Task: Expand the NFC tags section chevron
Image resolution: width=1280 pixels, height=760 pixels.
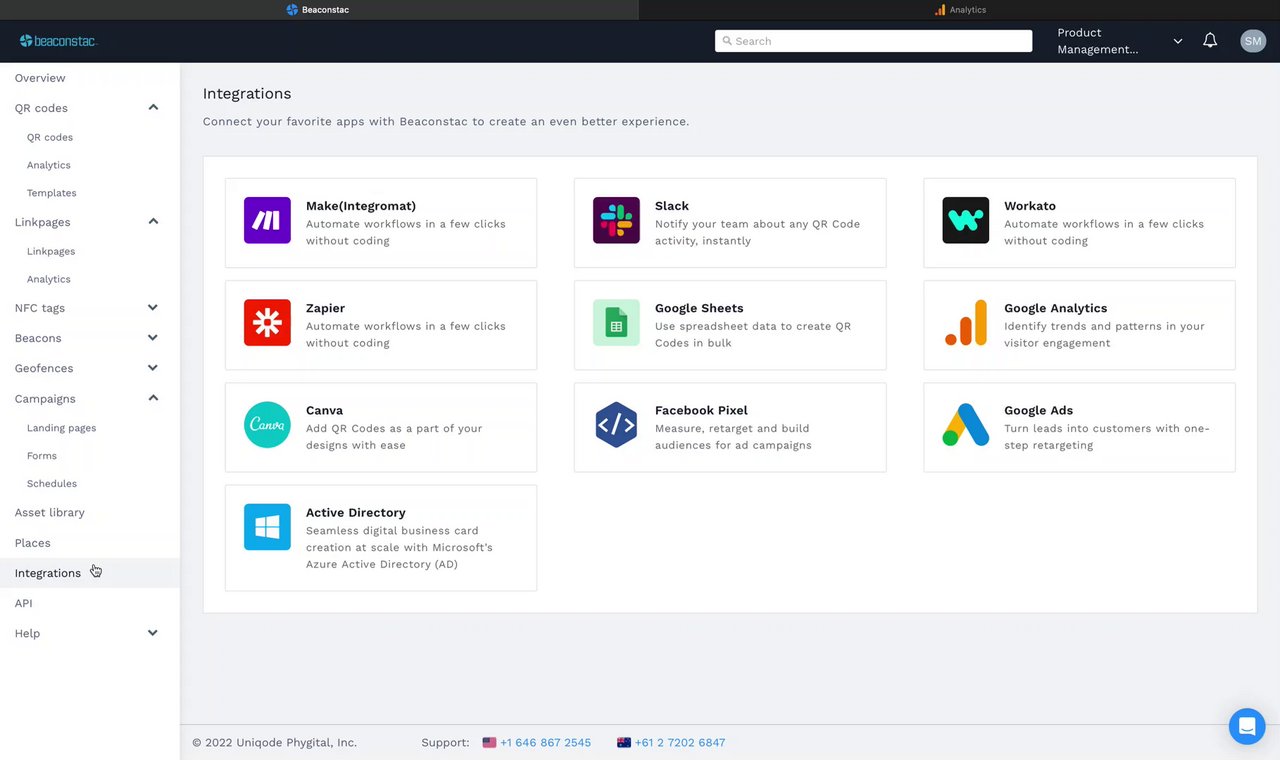Action: (153, 308)
